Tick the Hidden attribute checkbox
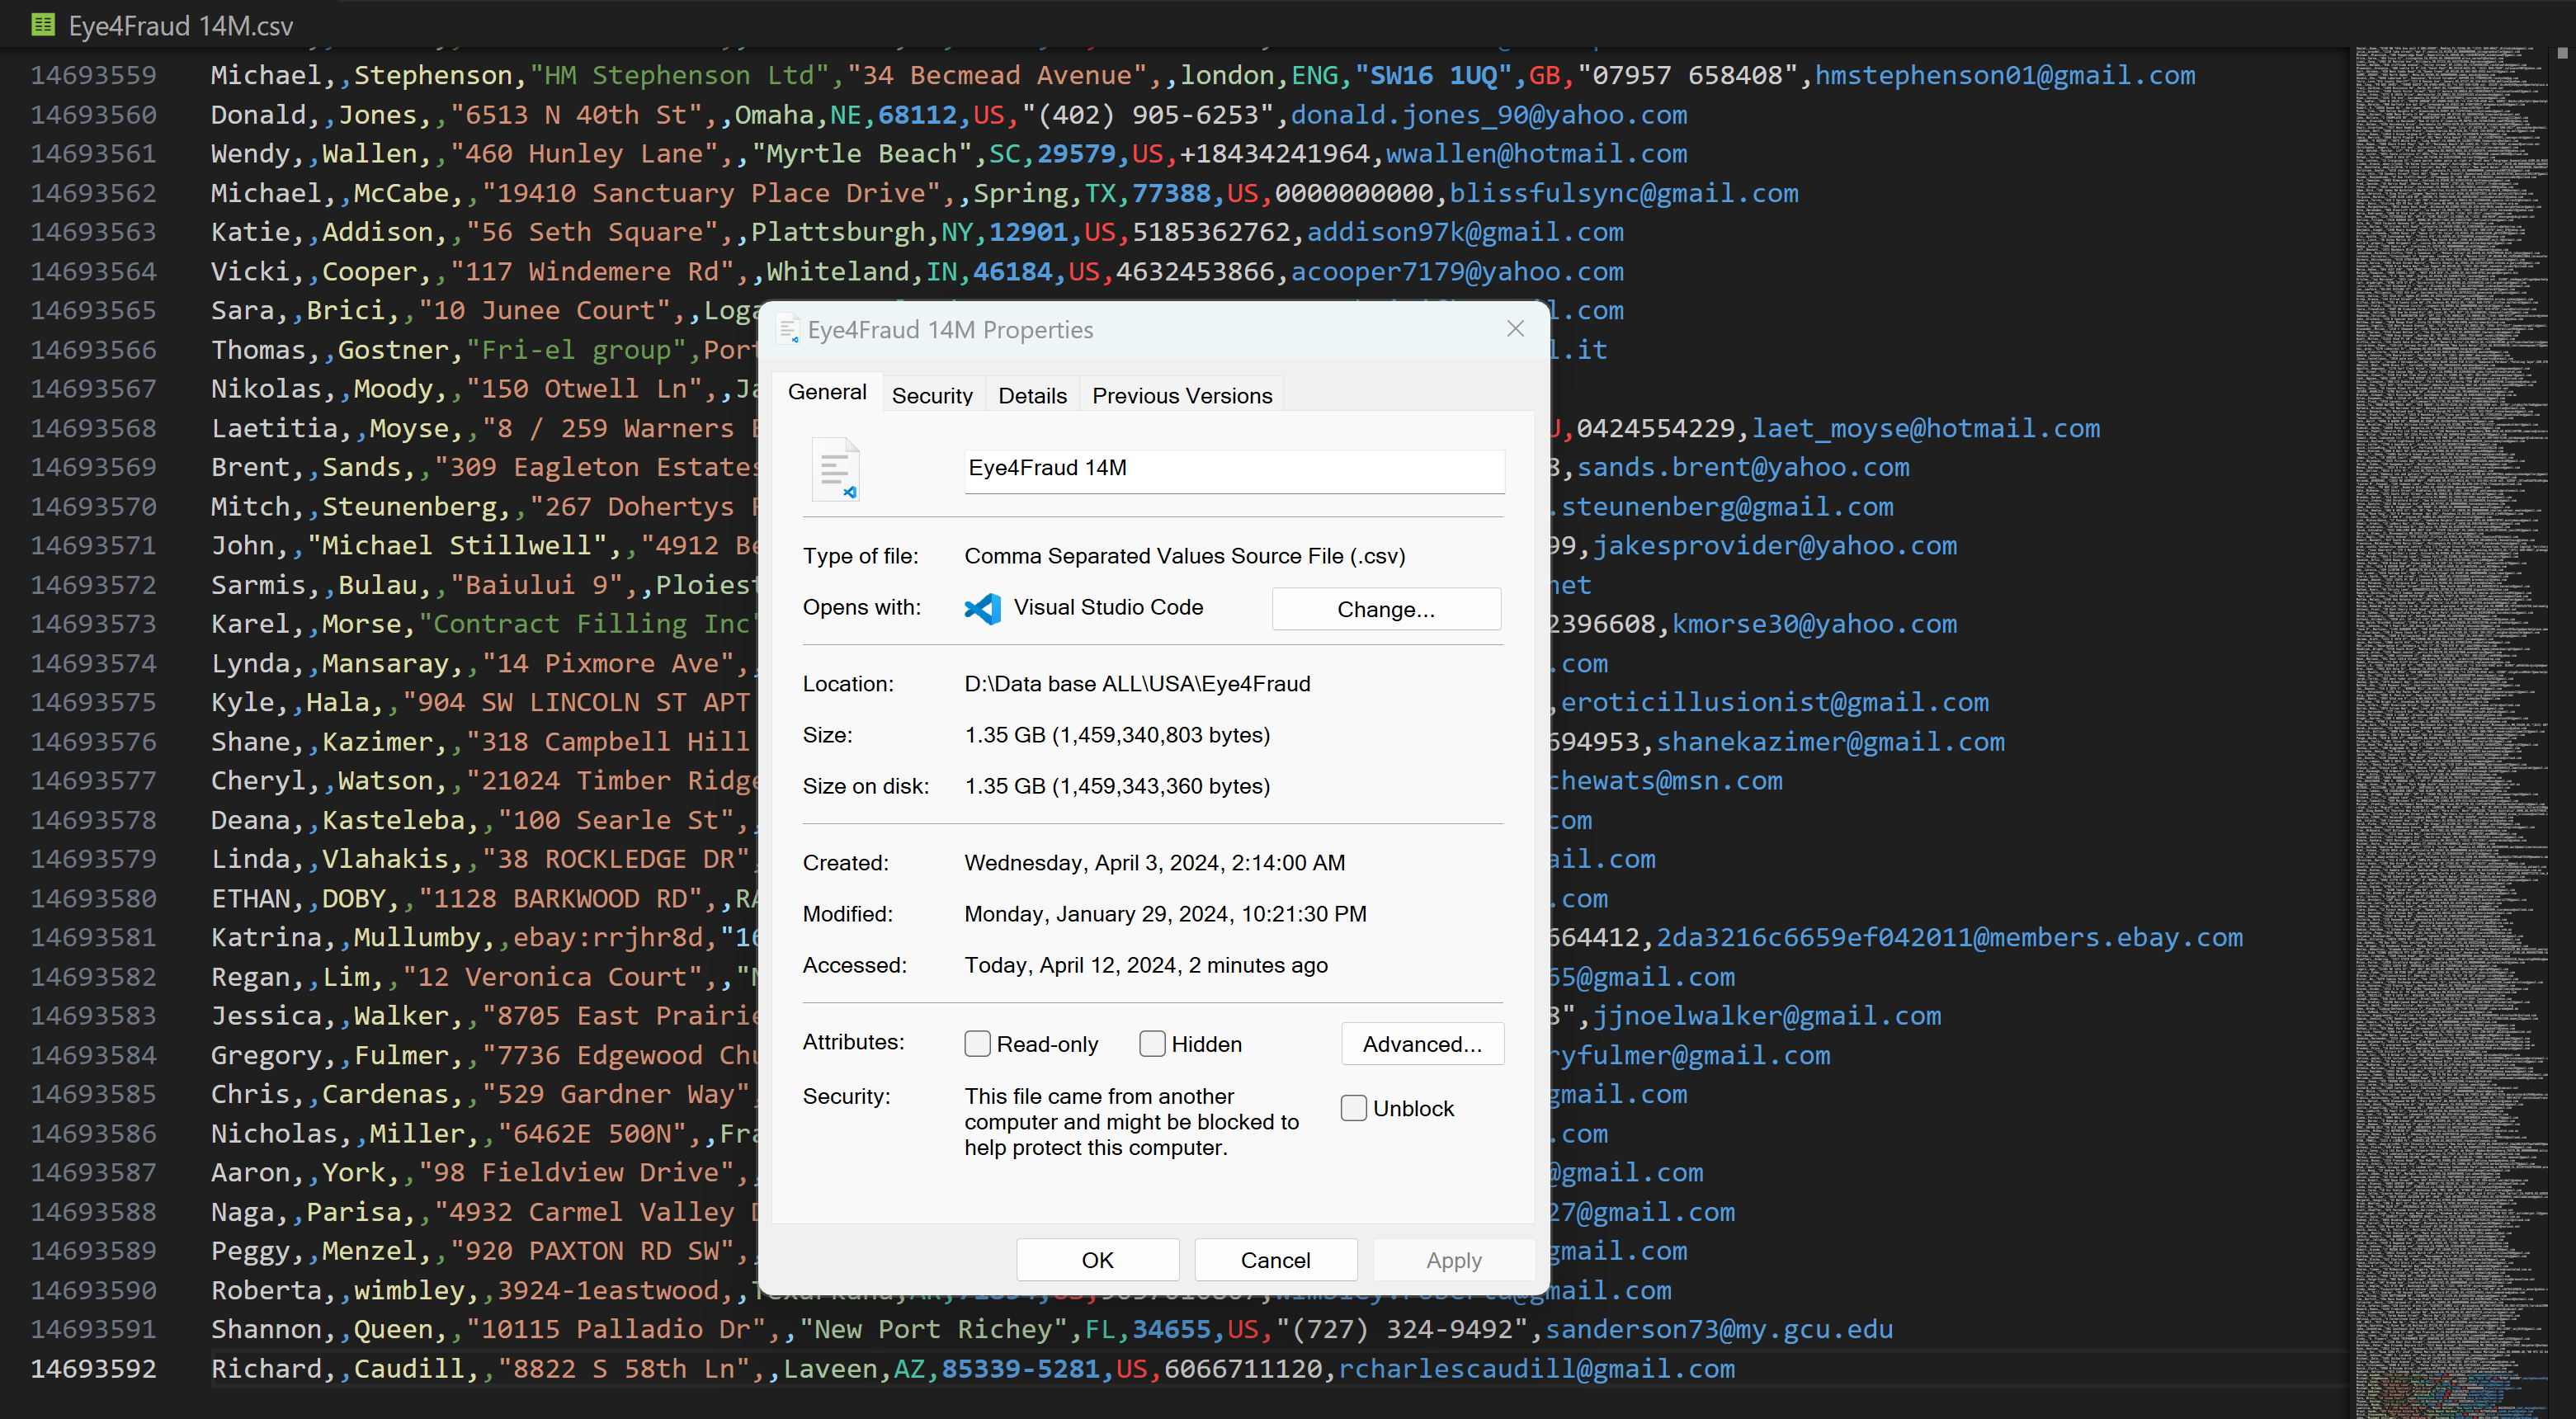 point(1152,1044)
